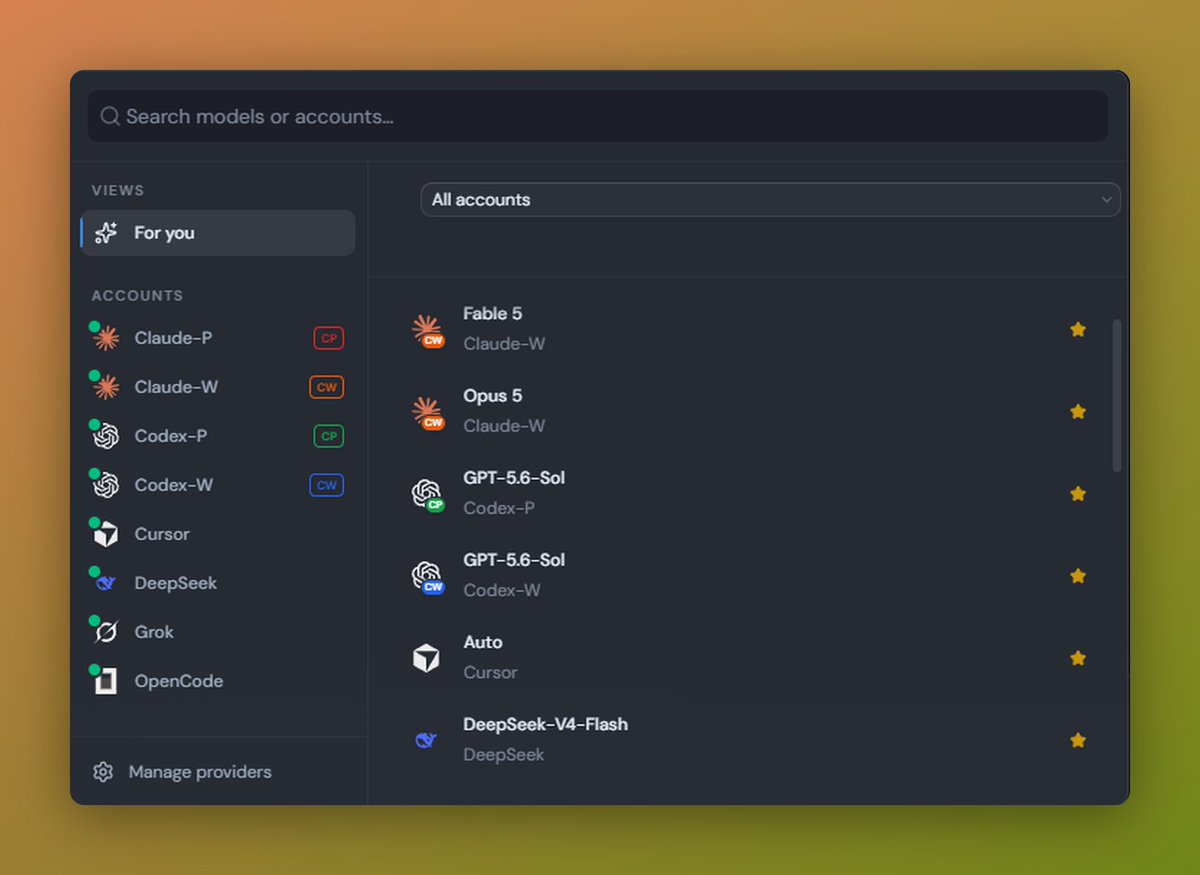Click the Claude-W starburst icon in sidebar

(x=106, y=387)
